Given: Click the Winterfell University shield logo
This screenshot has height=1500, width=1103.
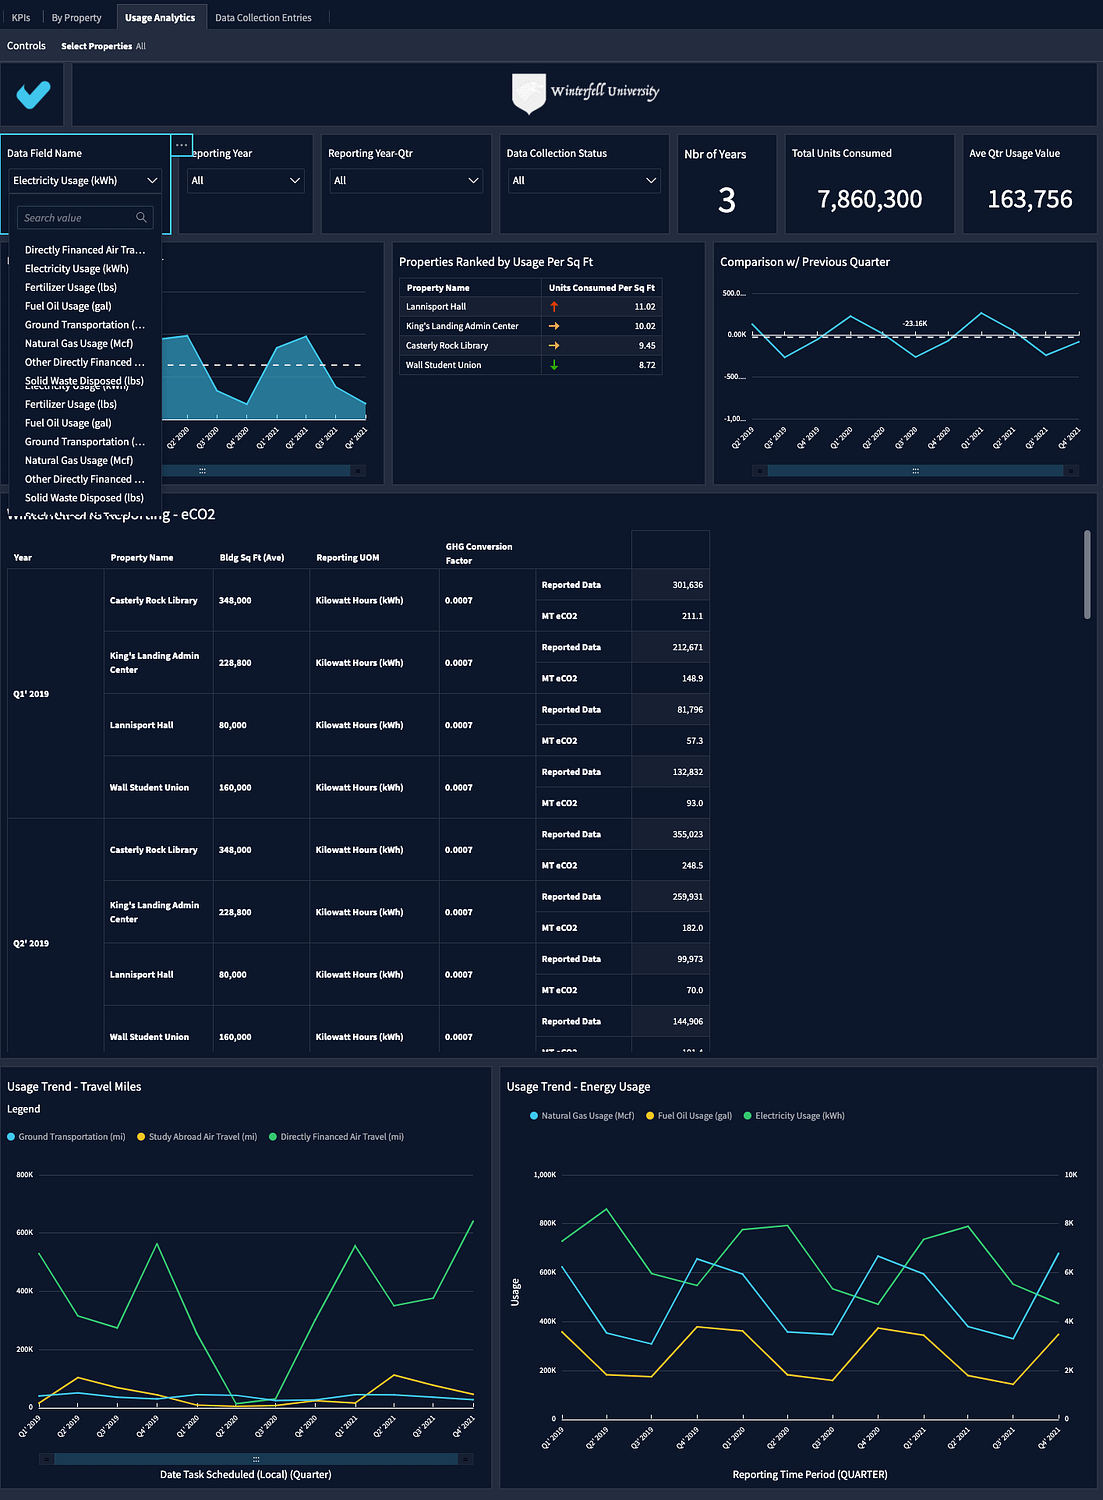Looking at the screenshot, I should point(528,93).
